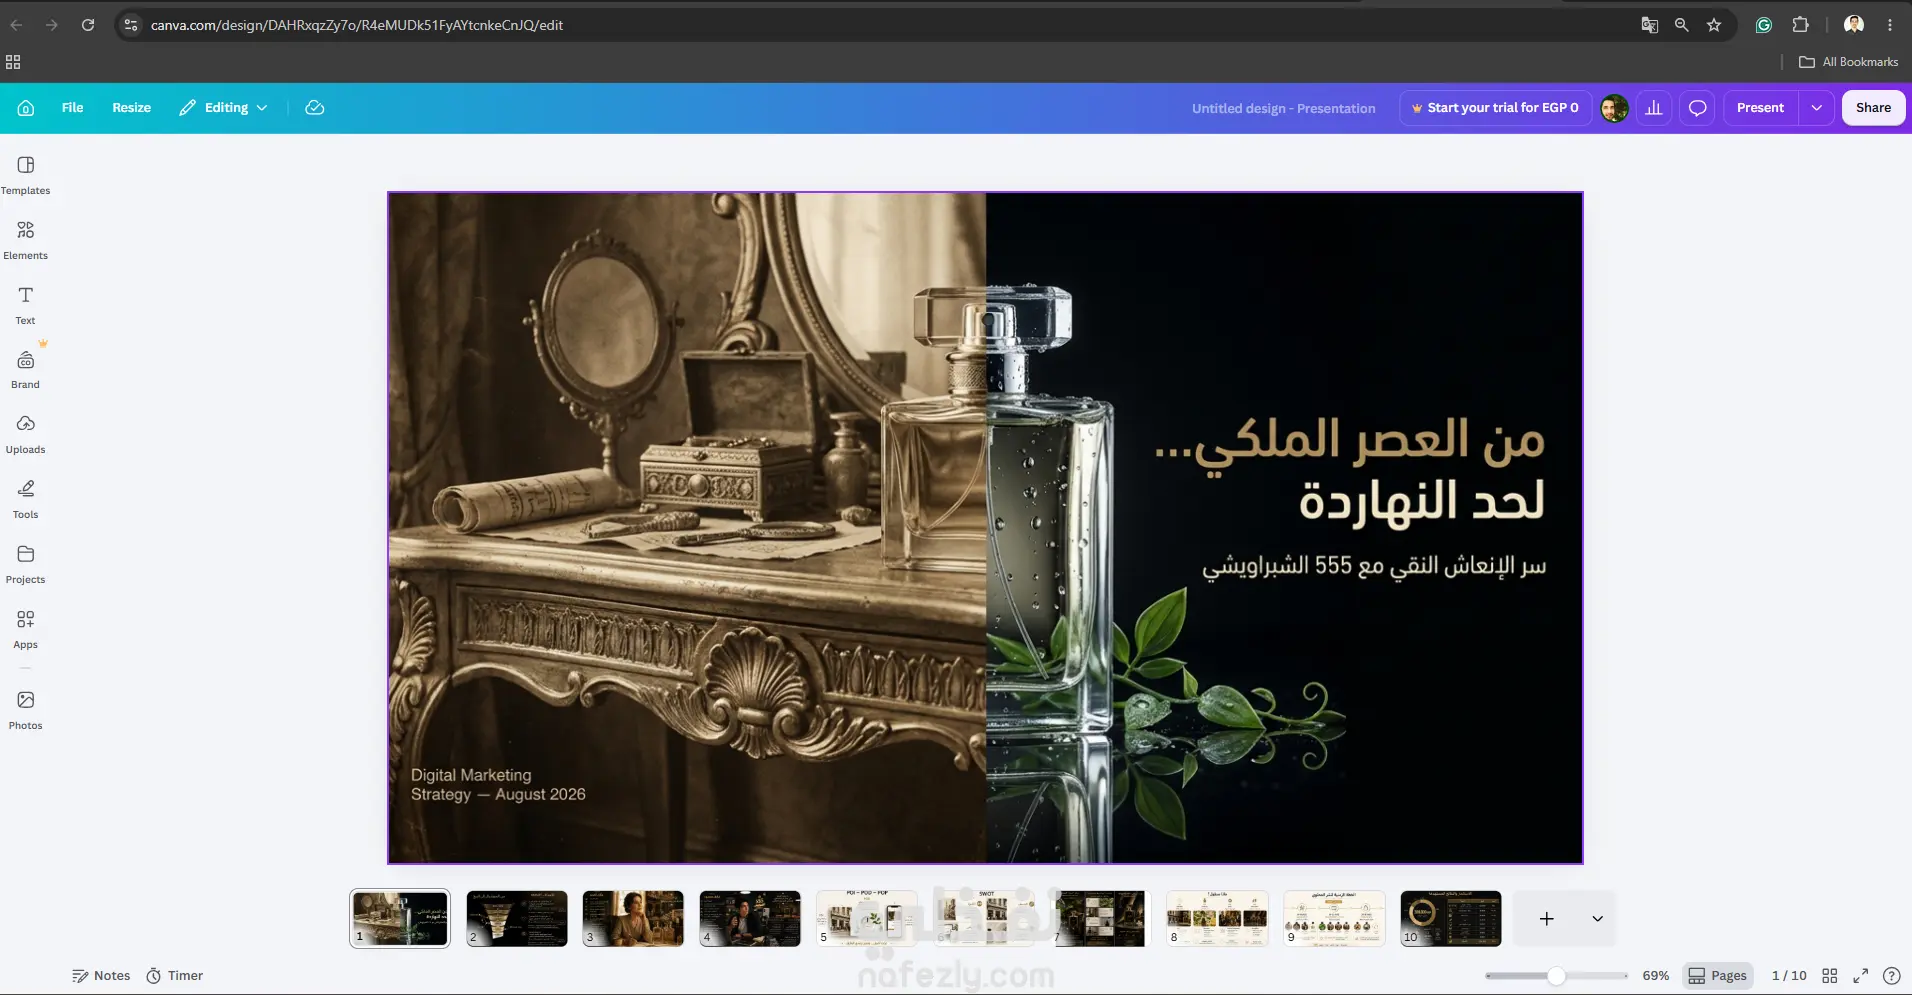Open the Elements sidebar panel
The image size is (1912, 995).
click(x=26, y=240)
